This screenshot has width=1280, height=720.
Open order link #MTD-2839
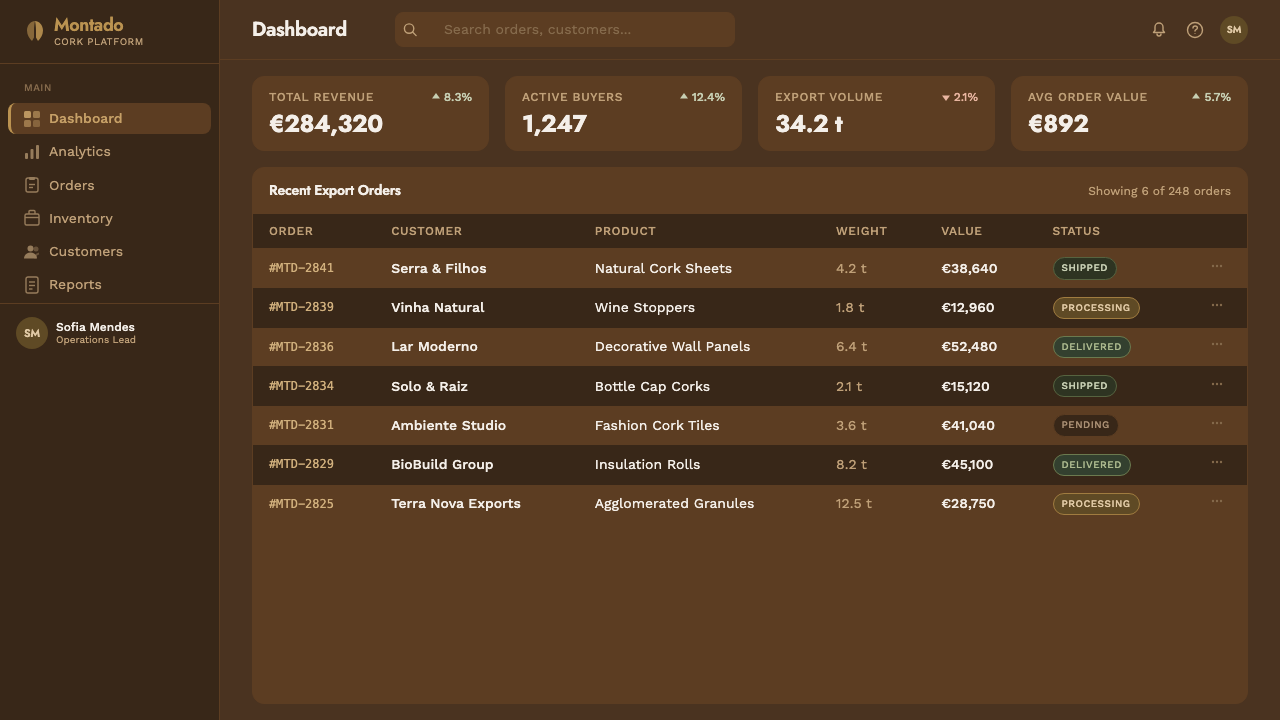click(301, 307)
